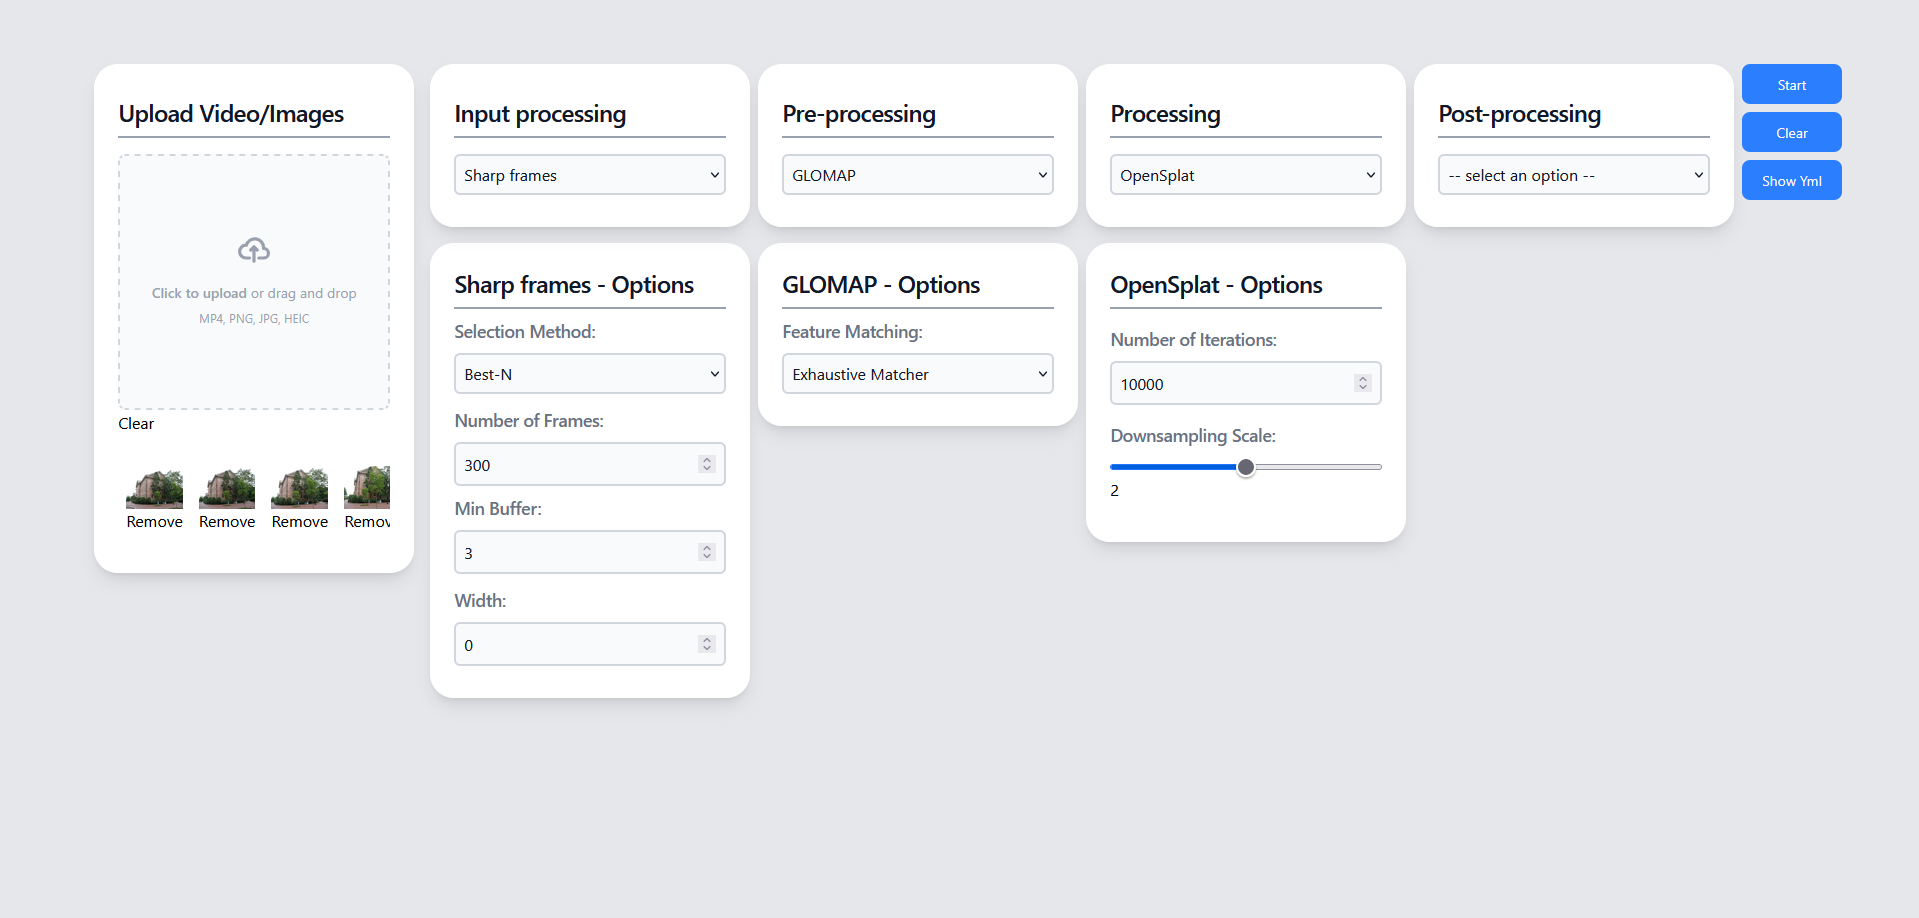This screenshot has height=918, width=1919.
Task: Click the fourth image thumbnail
Action: click(367, 488)
